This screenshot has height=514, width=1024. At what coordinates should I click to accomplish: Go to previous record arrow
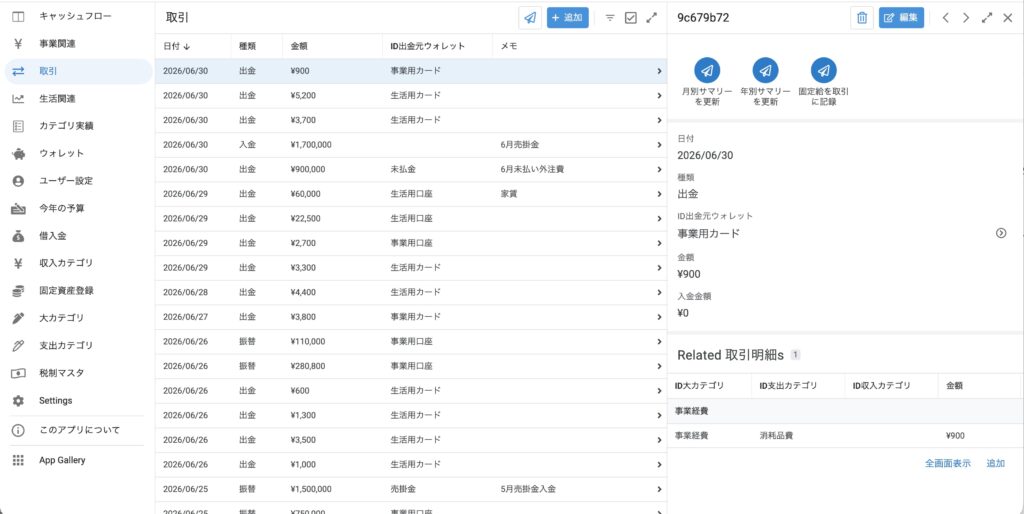click(945, 18)
